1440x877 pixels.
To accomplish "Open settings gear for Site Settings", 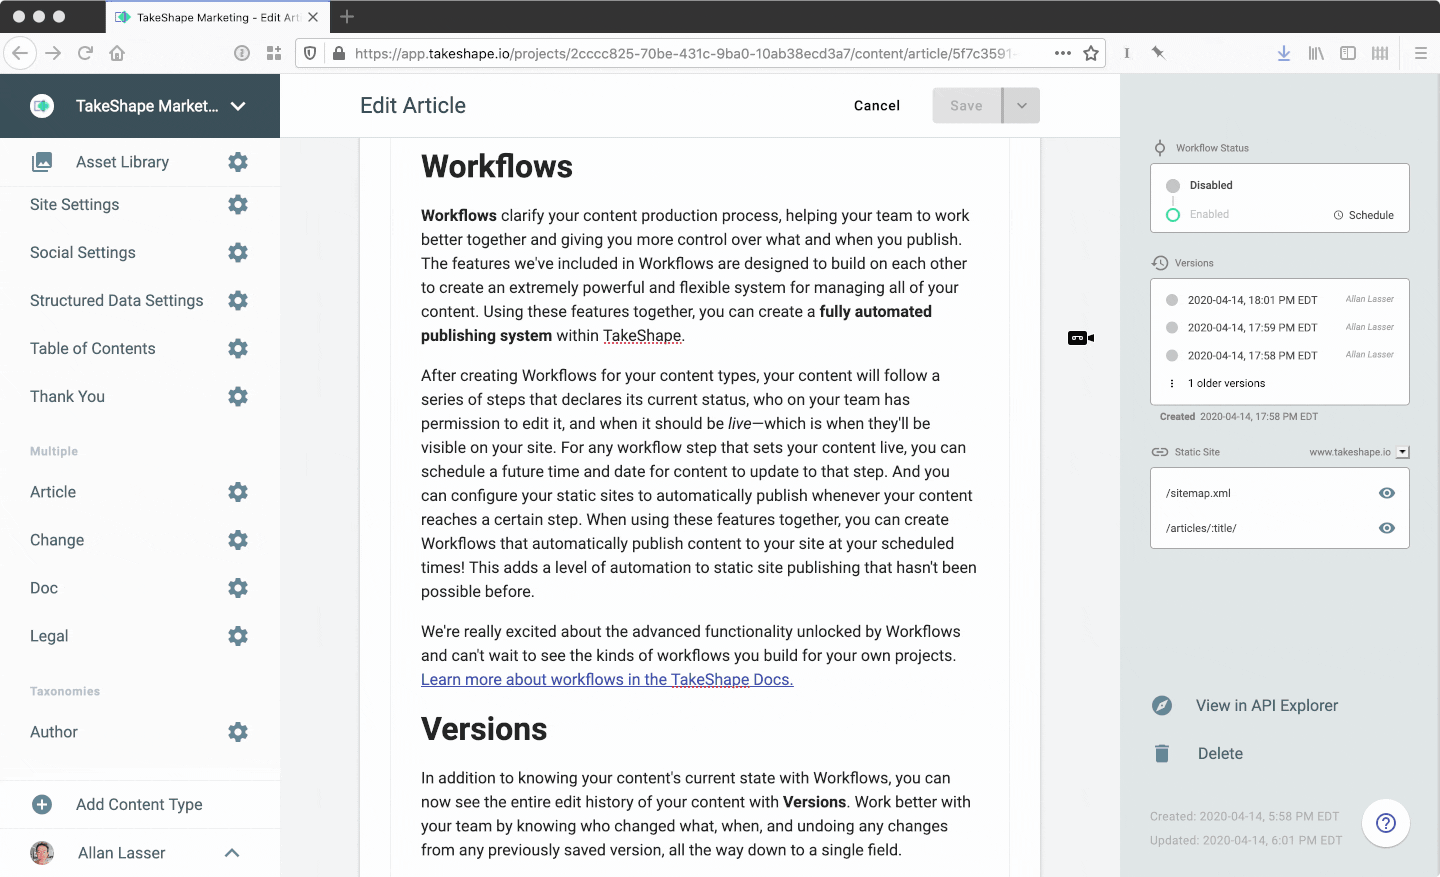I will (x=238, y=204).
